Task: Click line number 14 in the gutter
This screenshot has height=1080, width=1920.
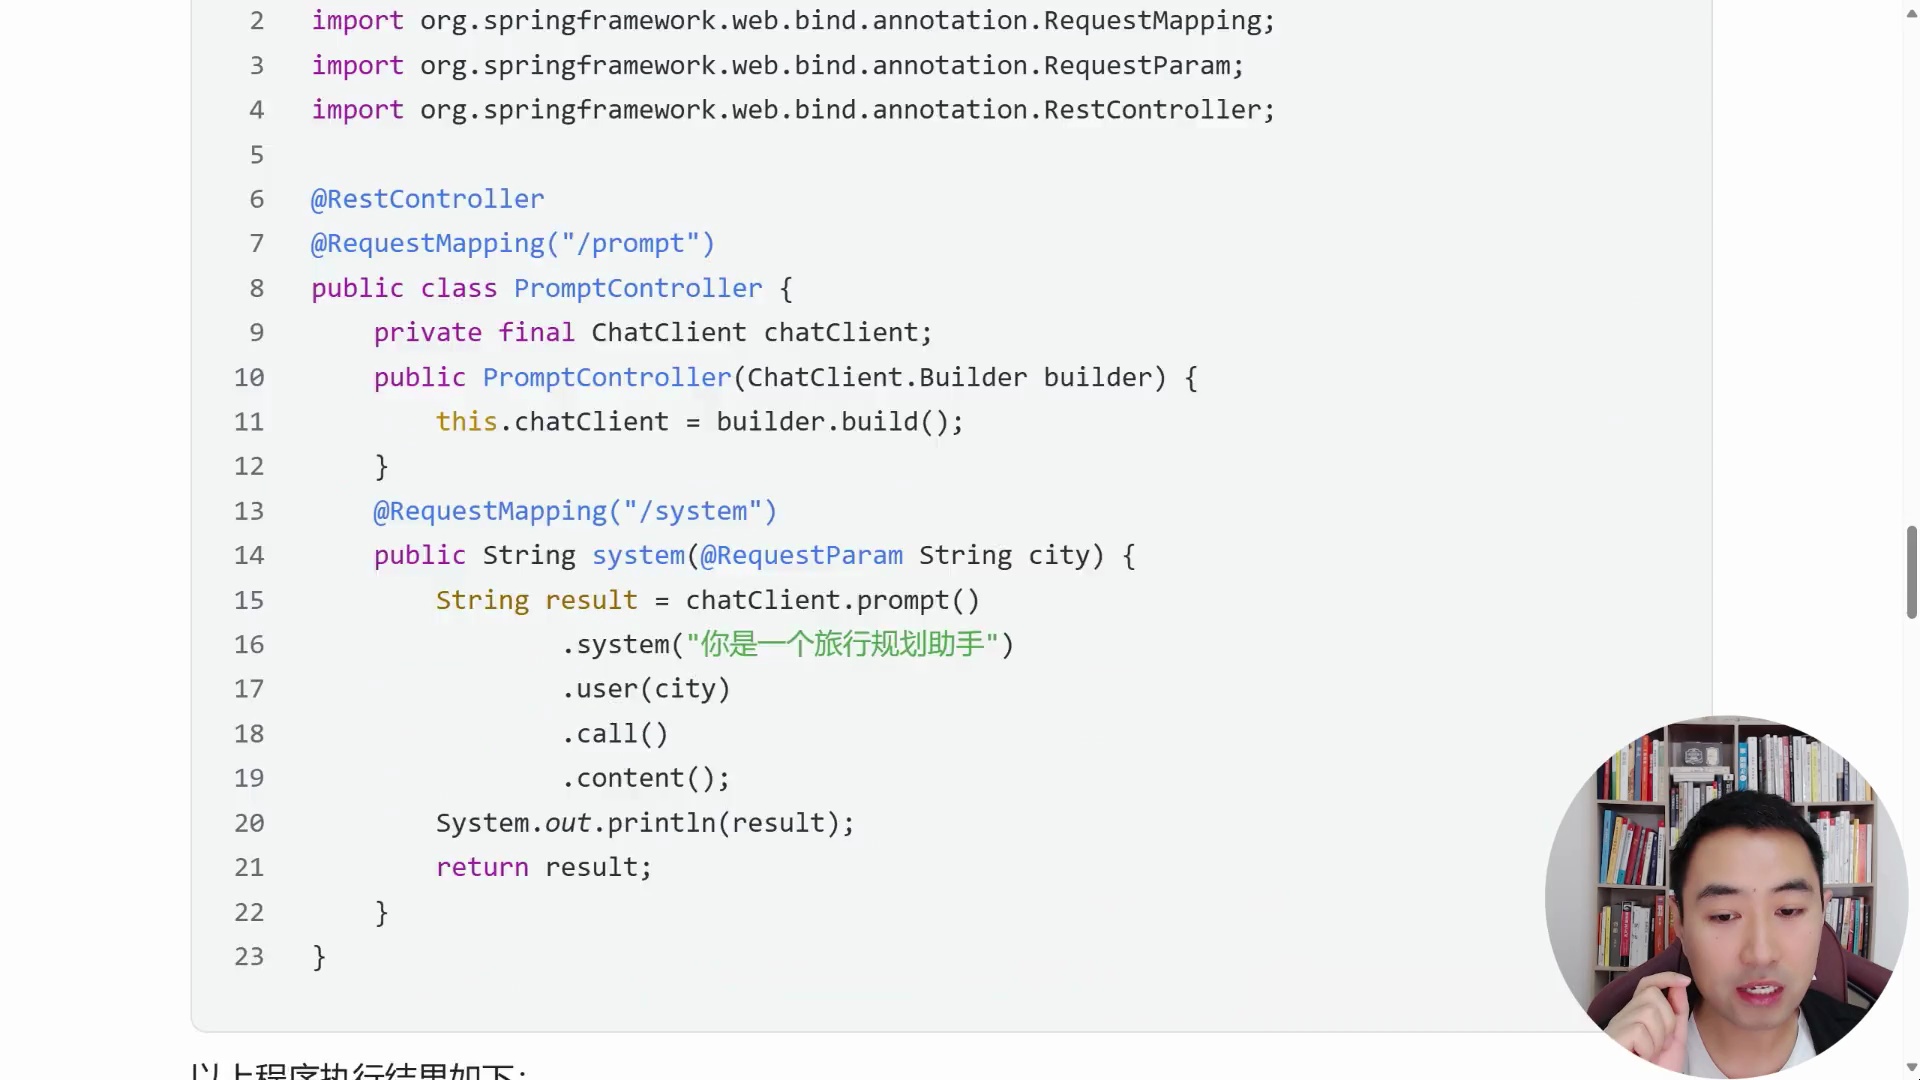Action: click(249, 556)
